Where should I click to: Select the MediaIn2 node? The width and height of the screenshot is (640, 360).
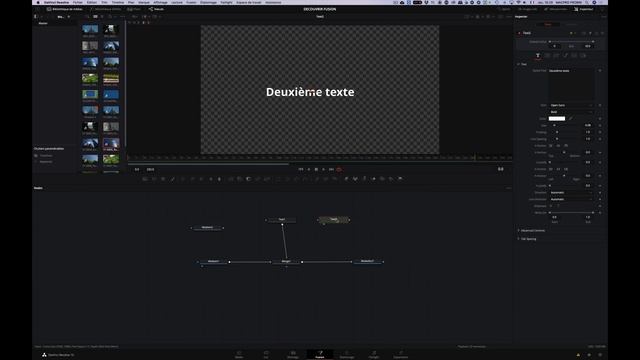coord(207,228)
